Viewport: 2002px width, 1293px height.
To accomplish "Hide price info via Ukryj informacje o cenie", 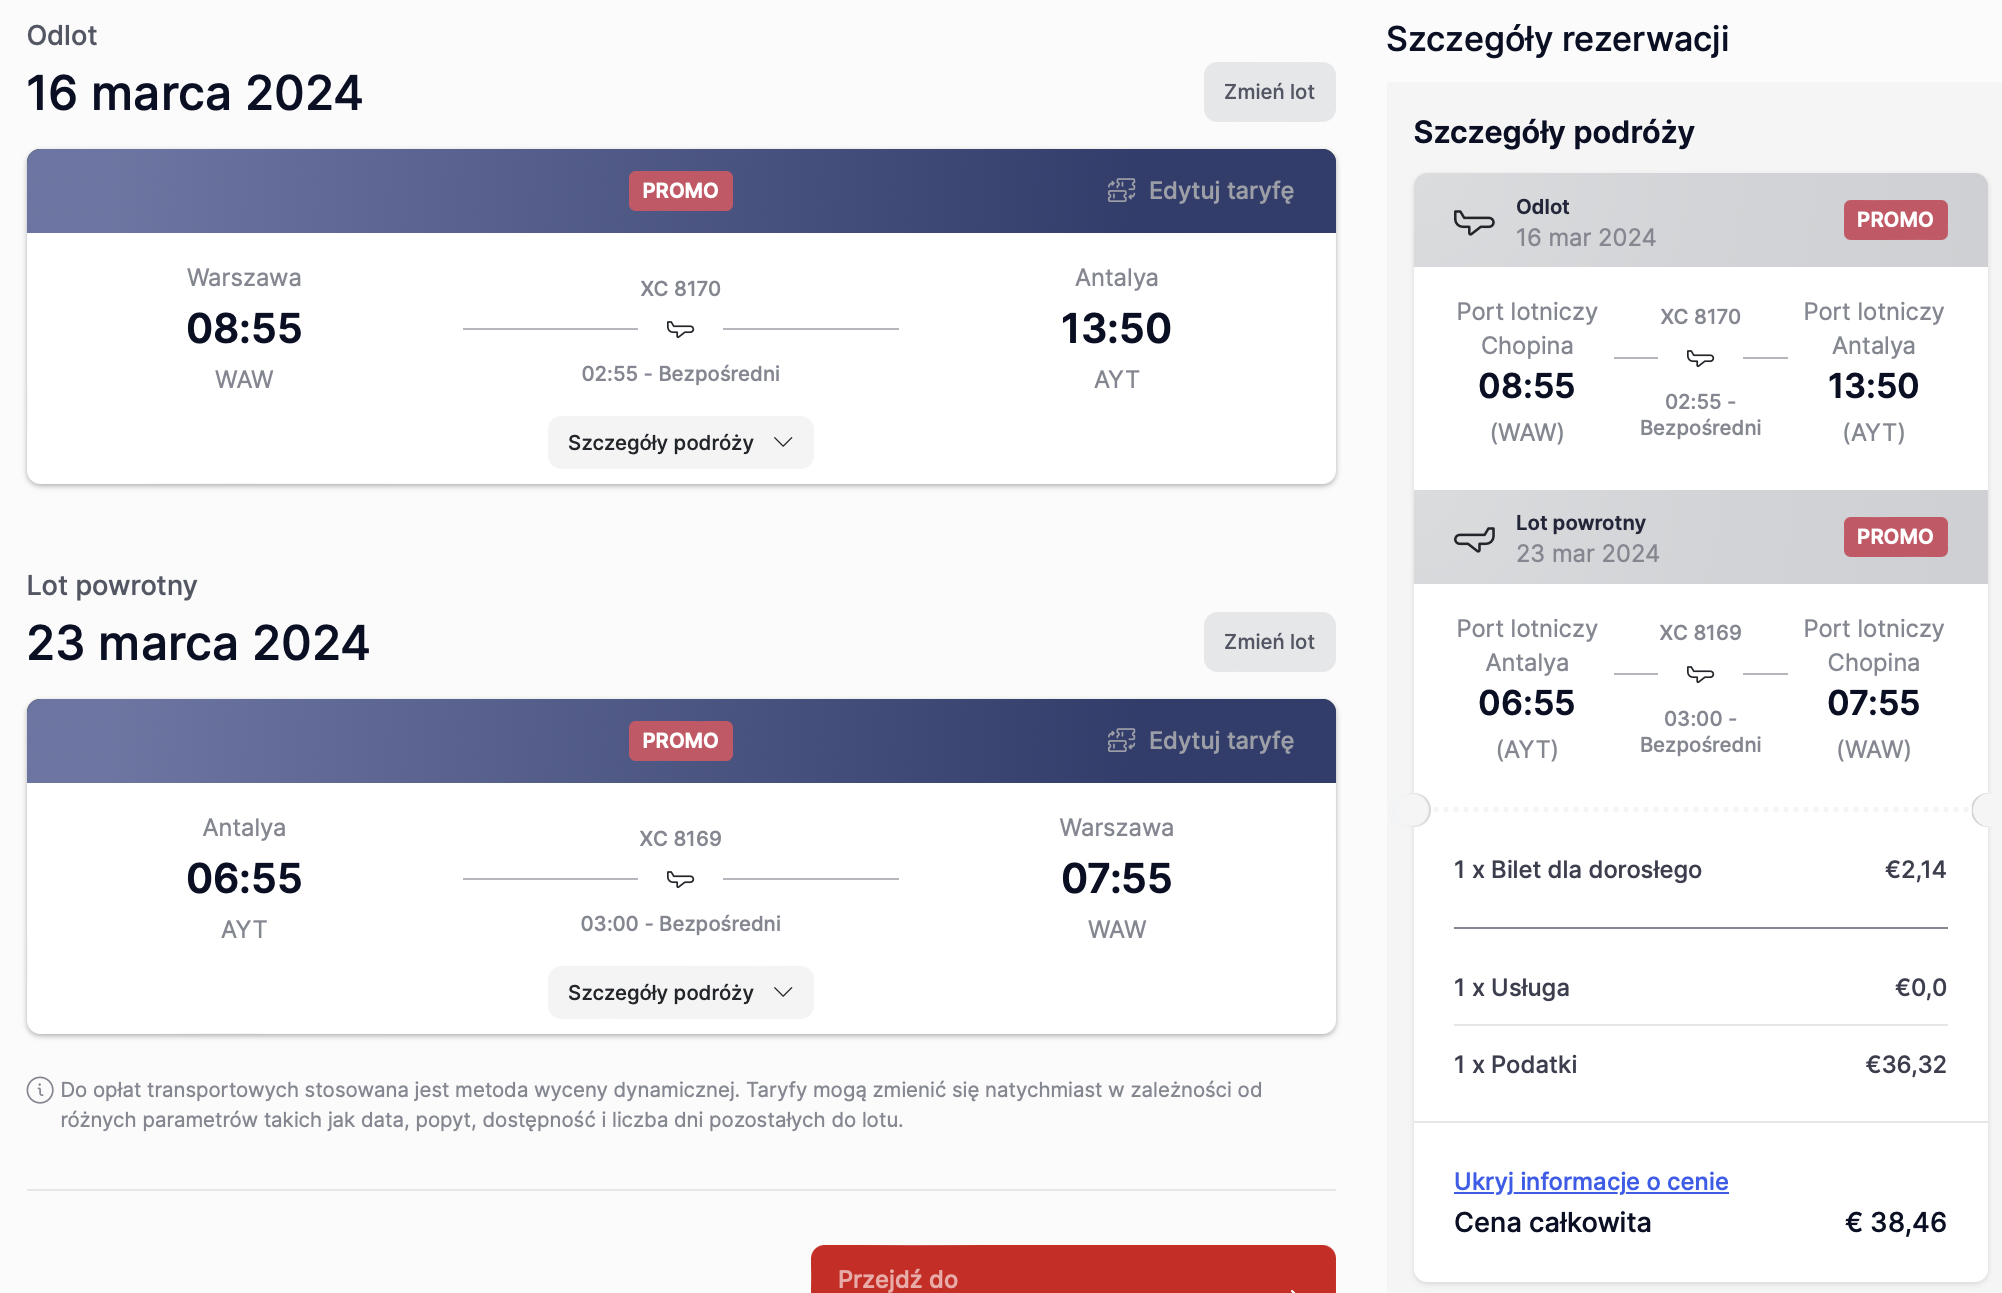I will click(1591, 1181).
